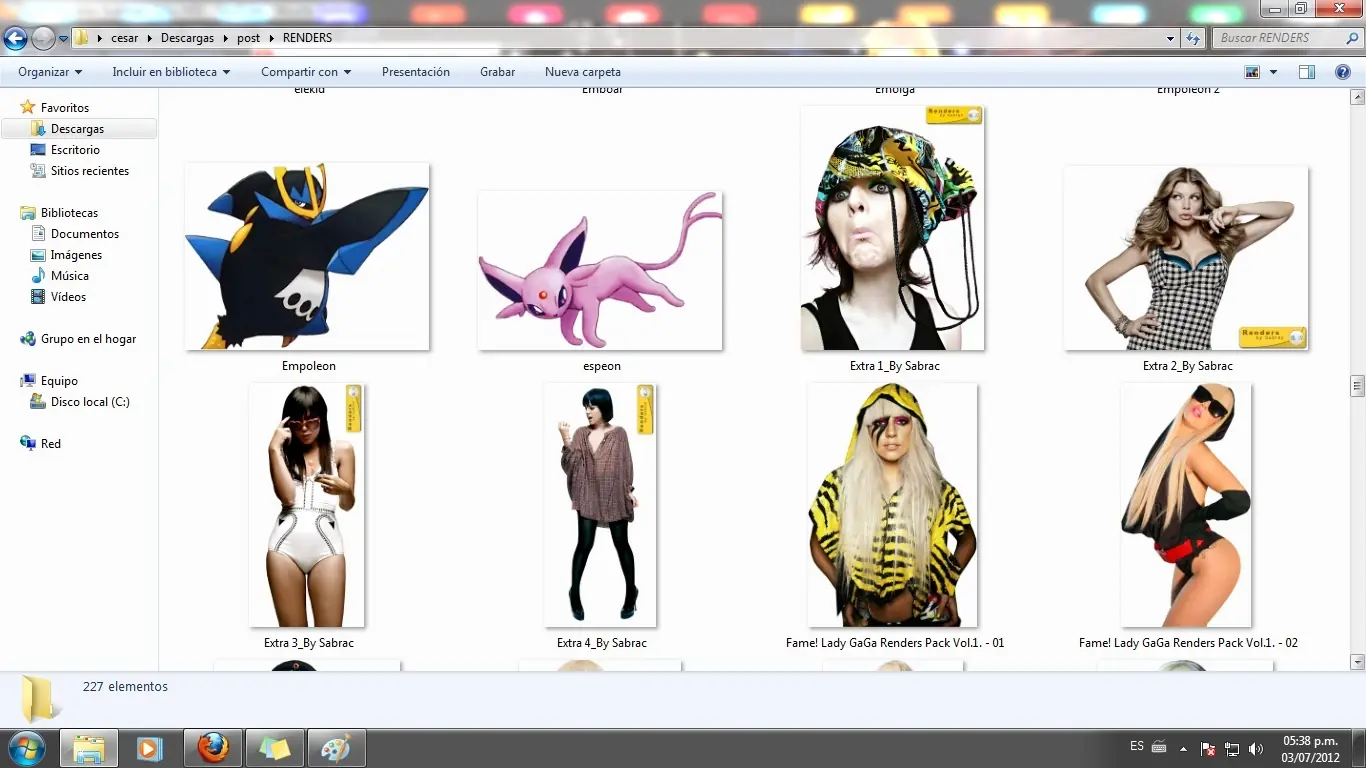Click the Grabar toolbar button
Screen dimensions: 1366x768
(497, 72)
